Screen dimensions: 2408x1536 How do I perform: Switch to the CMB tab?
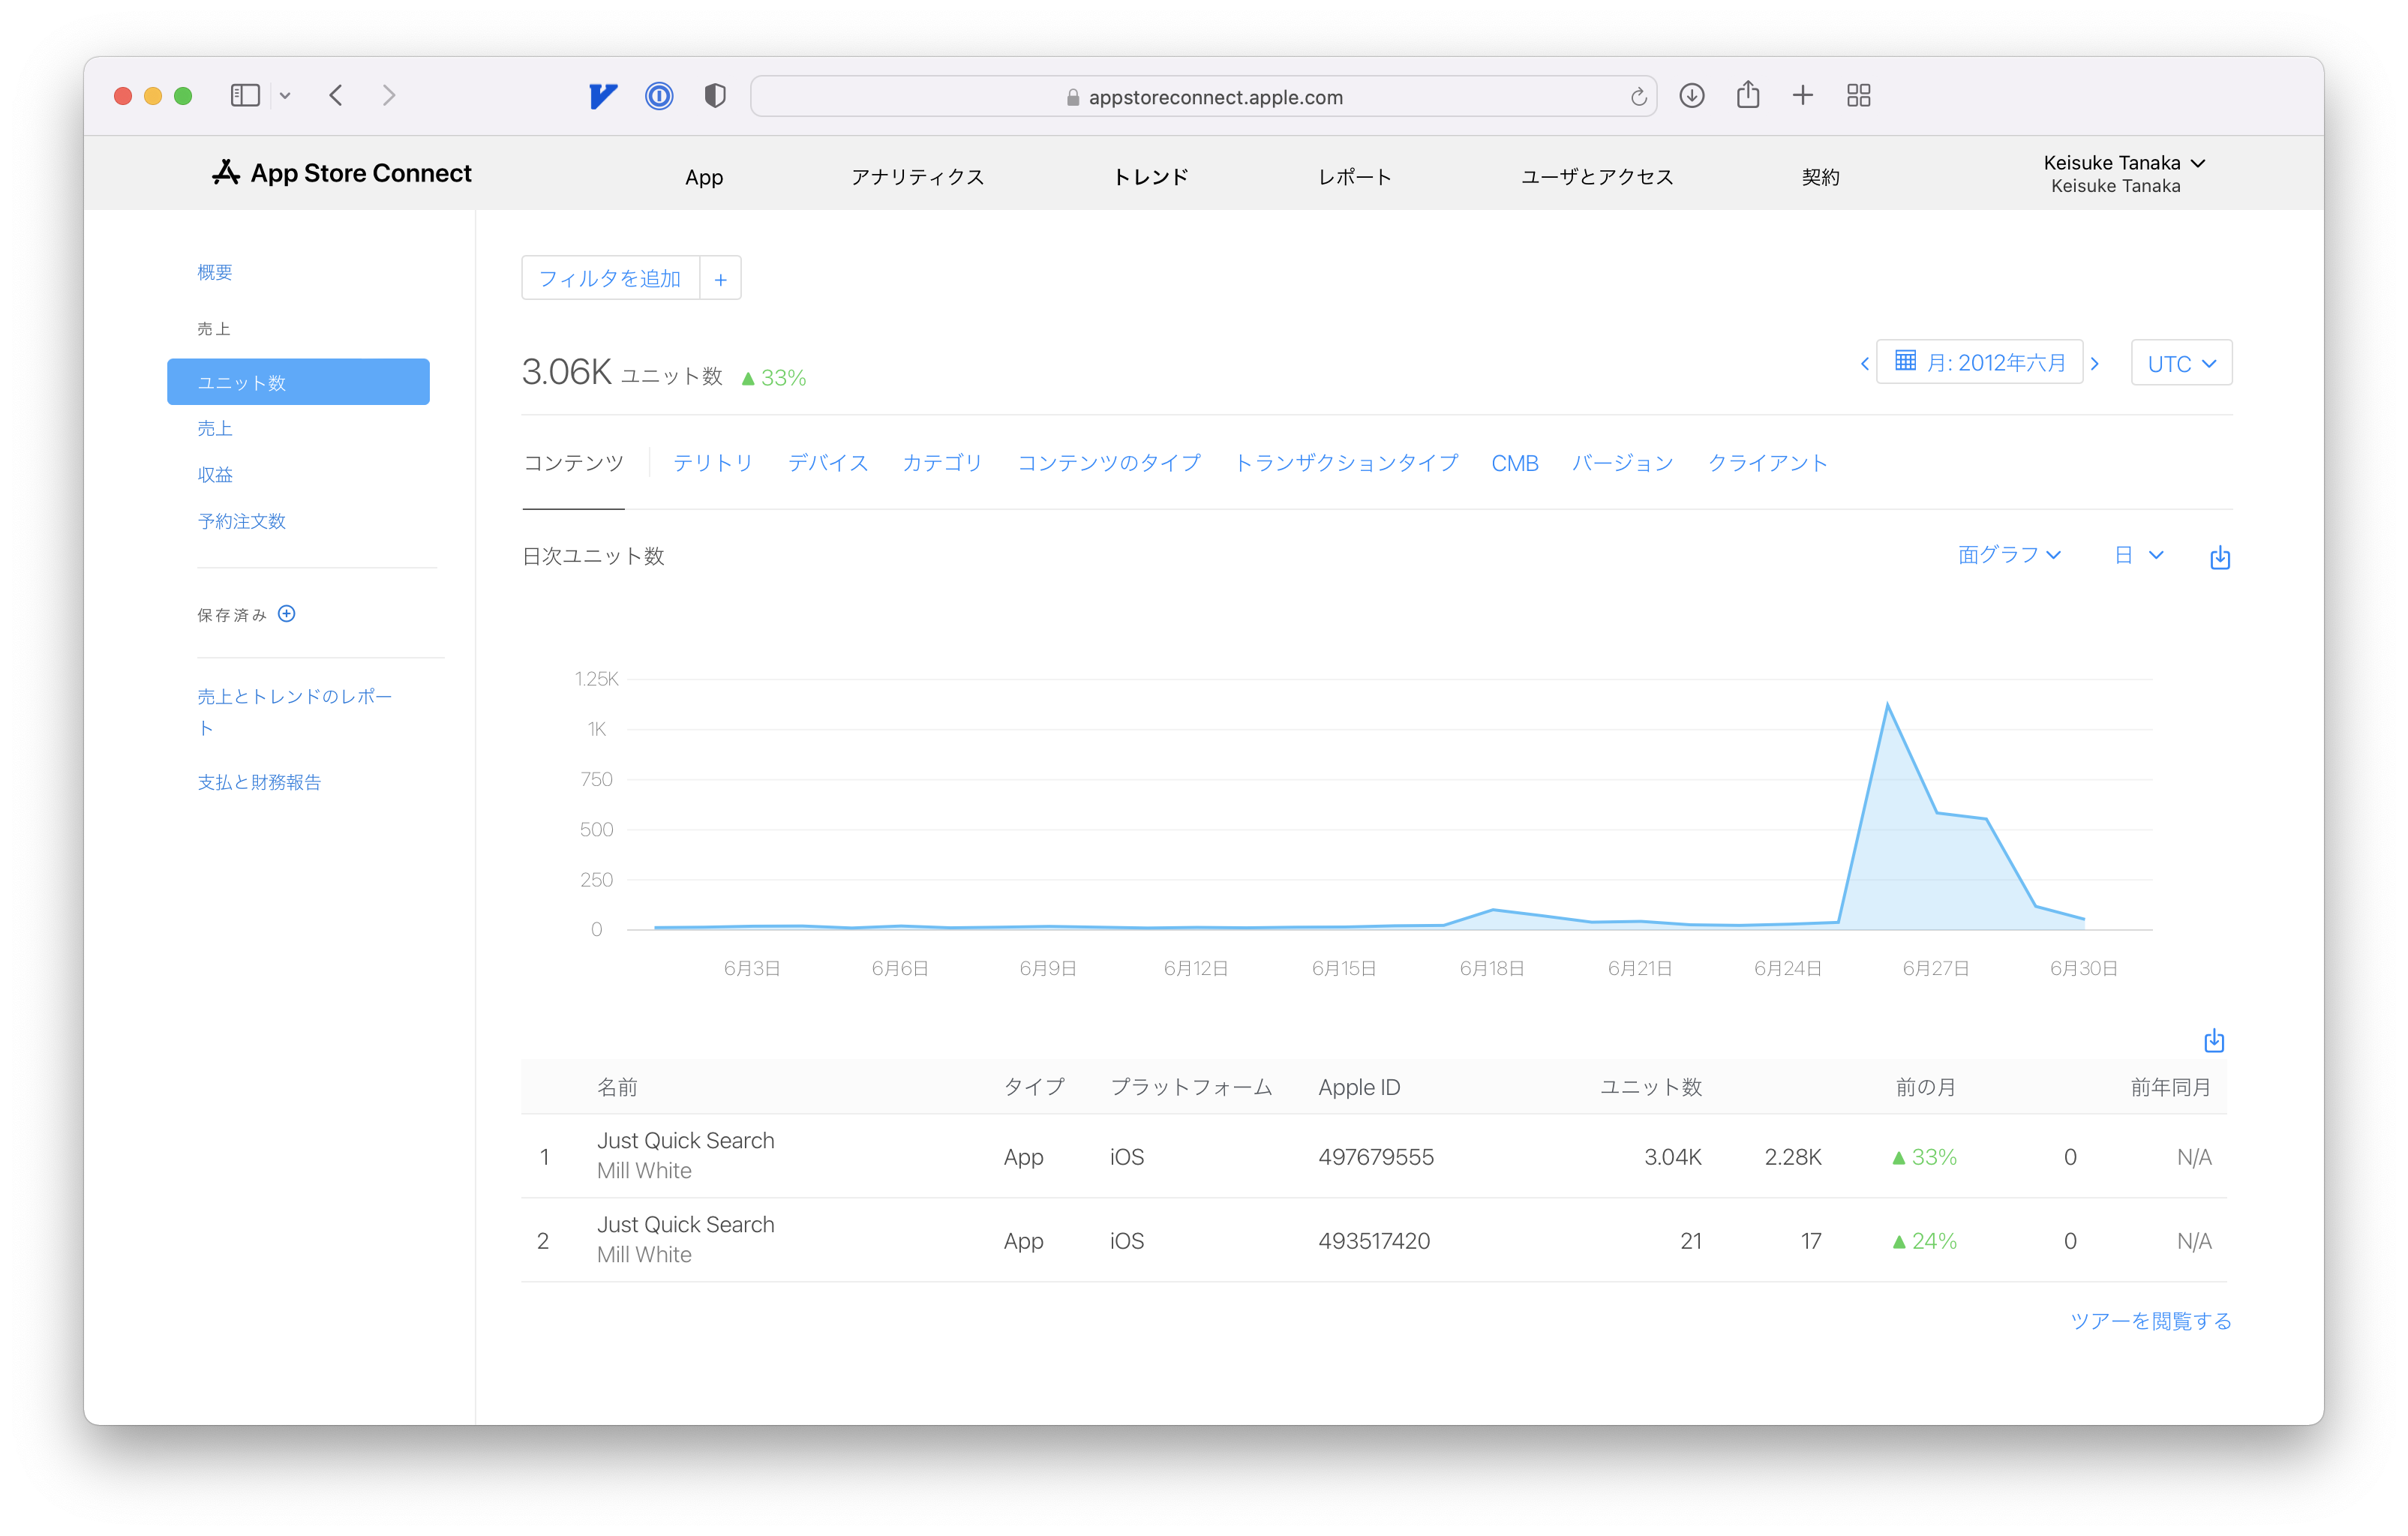click(1514, 463)
